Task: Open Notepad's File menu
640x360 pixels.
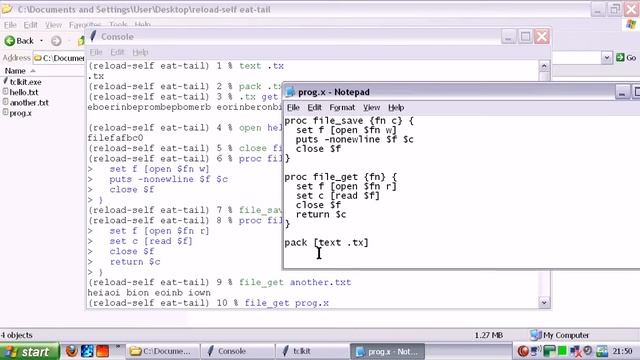Action: tap(293, 107)
